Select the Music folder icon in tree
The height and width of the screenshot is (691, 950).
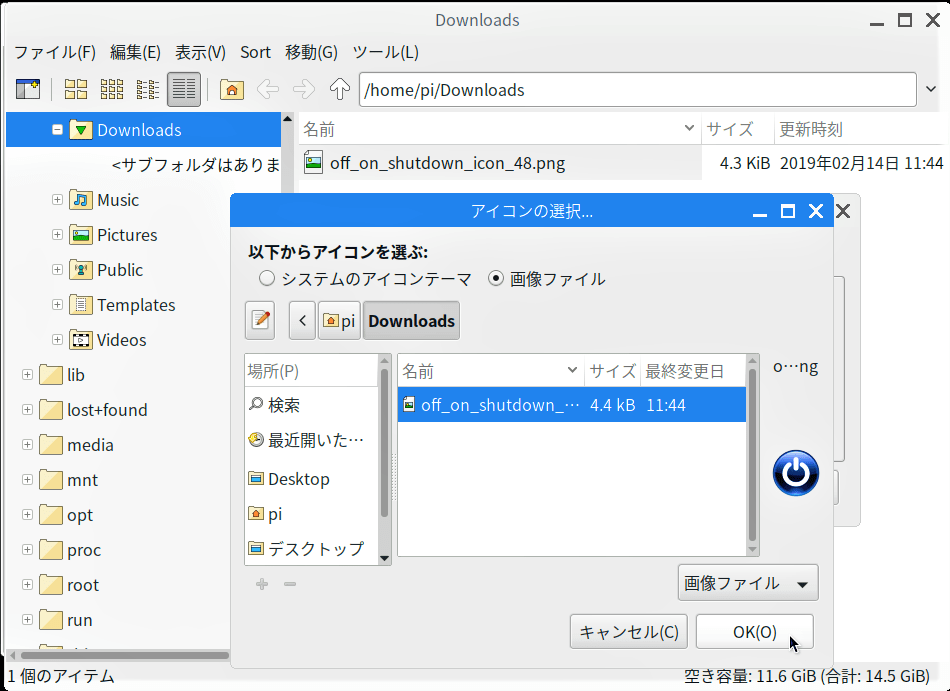click(x=81, y=200)
